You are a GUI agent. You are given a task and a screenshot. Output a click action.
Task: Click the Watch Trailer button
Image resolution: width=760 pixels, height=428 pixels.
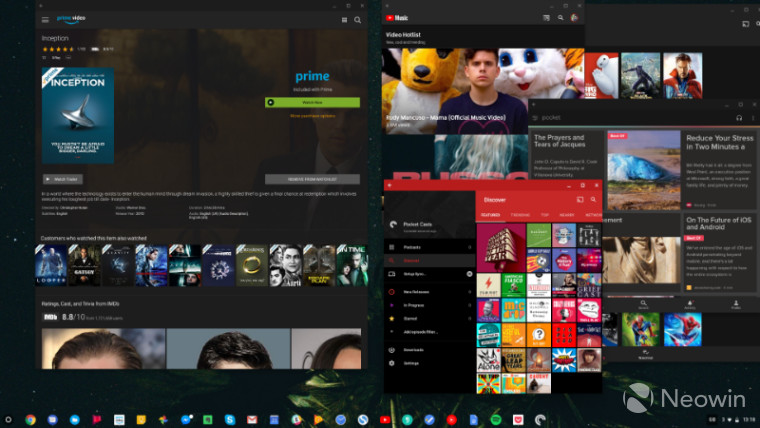[63, 179]
